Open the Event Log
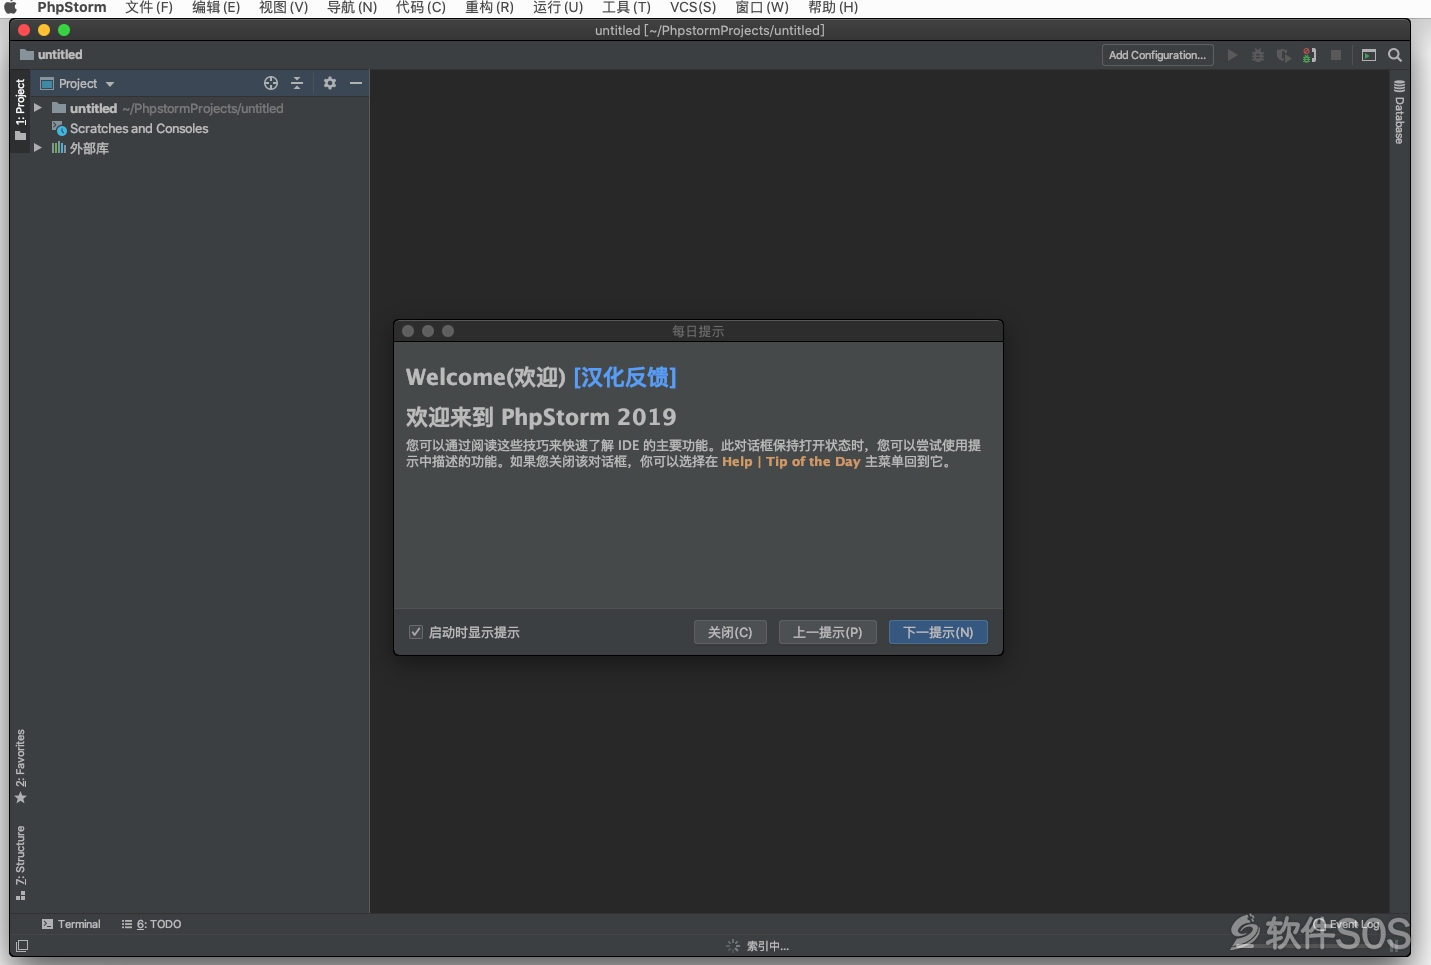The image size is (1431, 965). (1347, 924)
